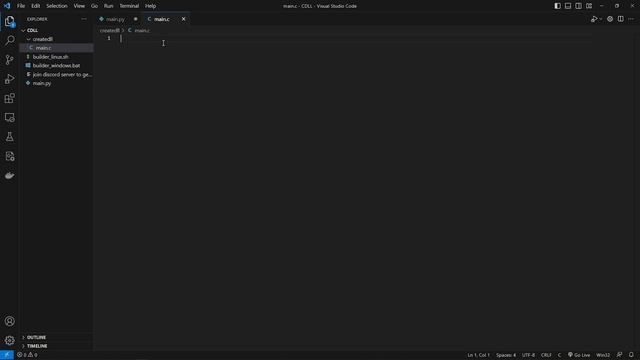Click Go Live in status bar
Viewport: 640px width, 360px height.
(x=579, y=355)
